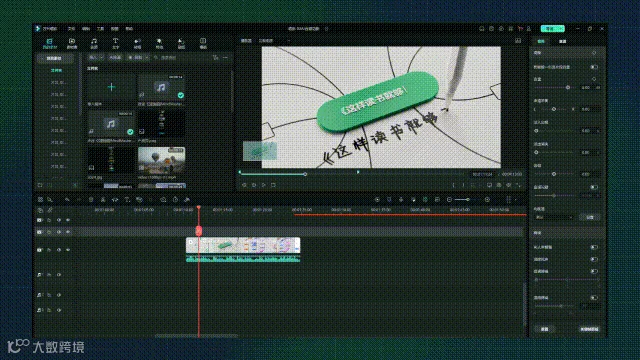Toggle auto normalize audio volume switch
640x360 pixels.
594,67
